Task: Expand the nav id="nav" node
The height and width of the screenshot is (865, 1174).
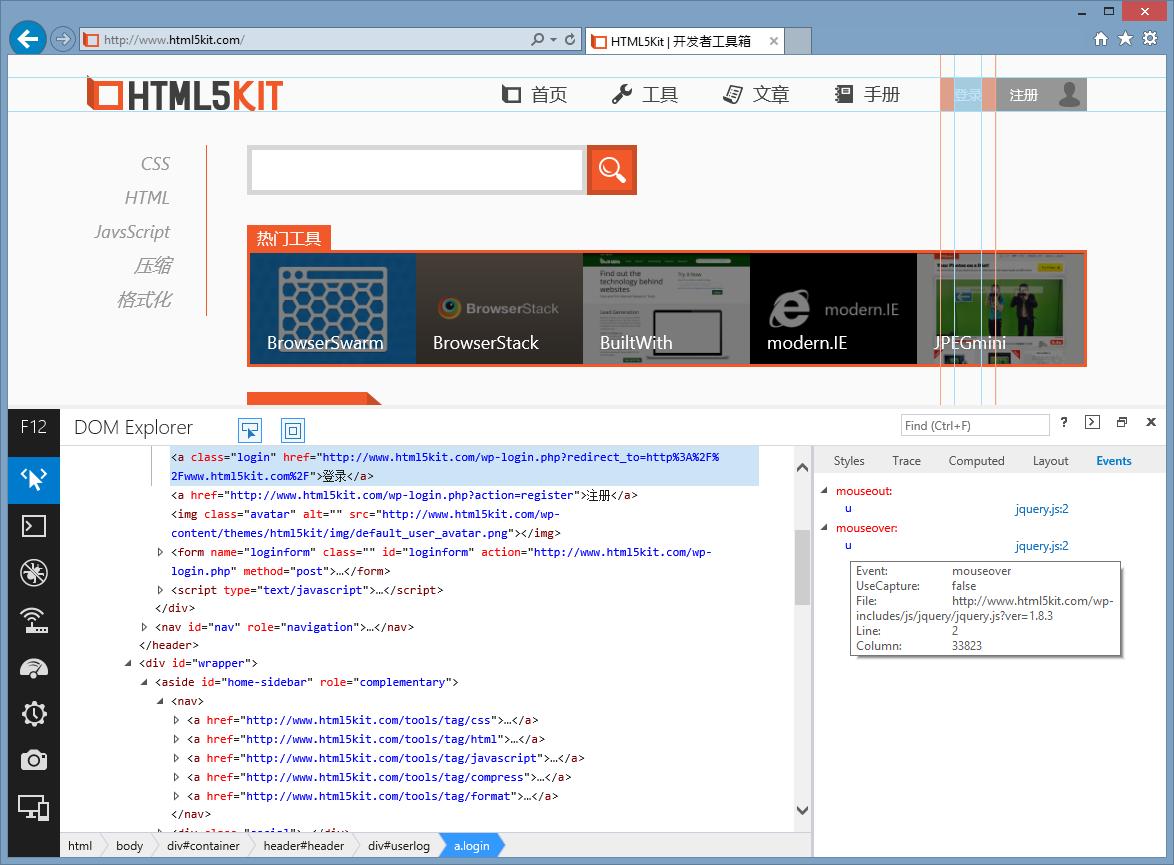Action: pos(144,627)
